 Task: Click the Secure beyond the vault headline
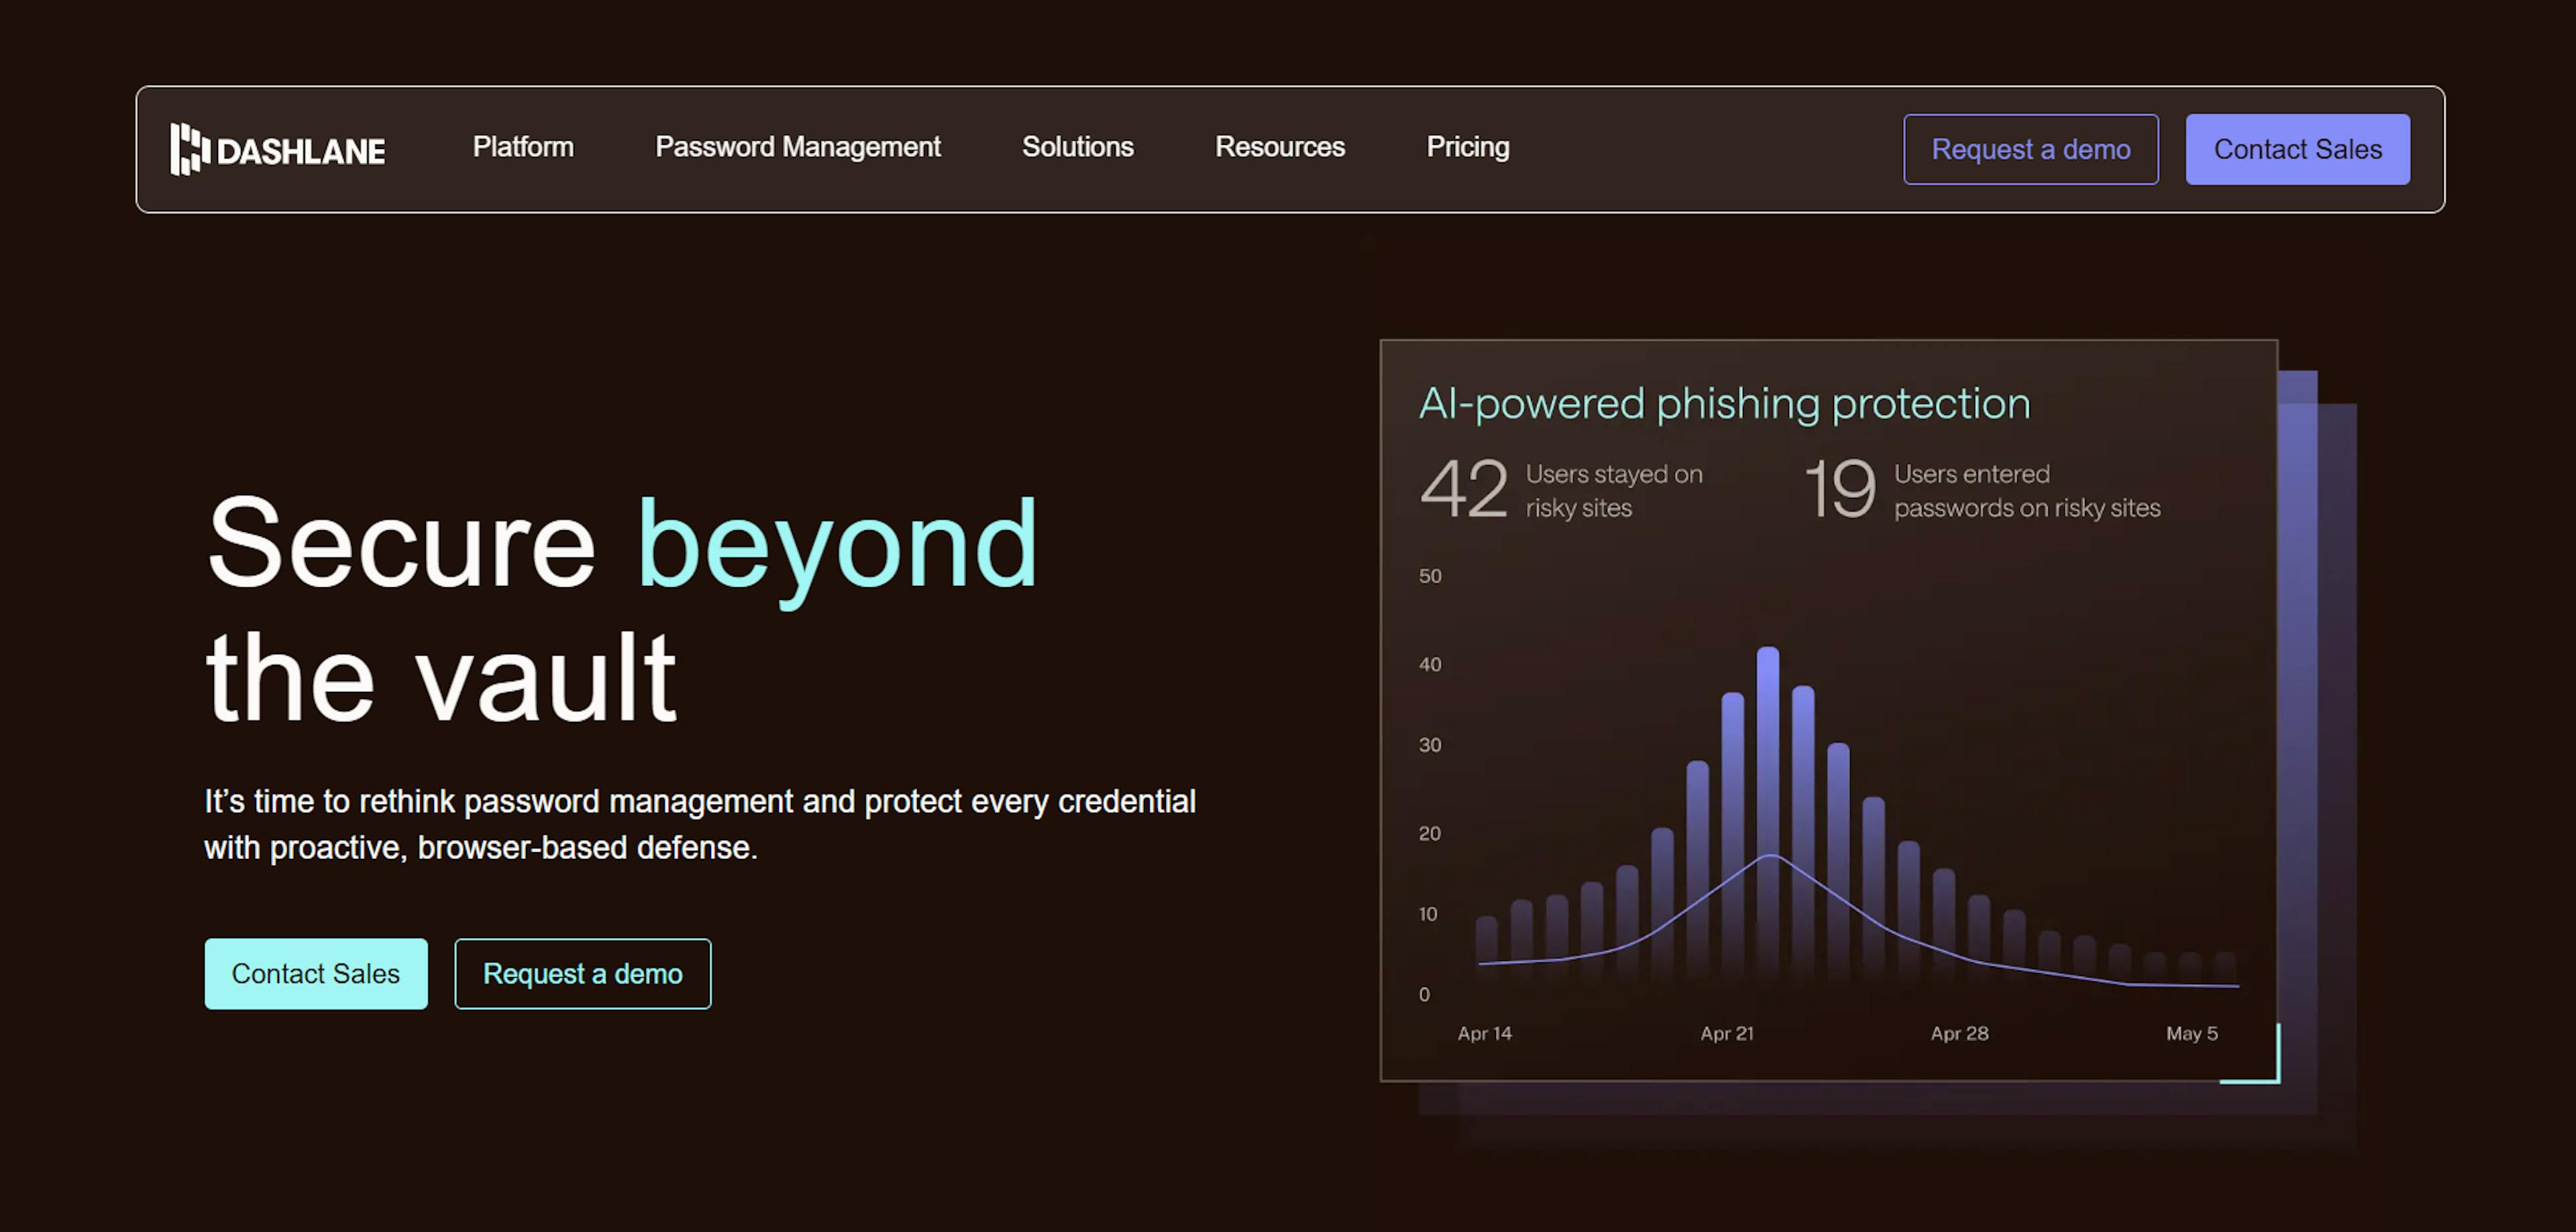[620, 610]
